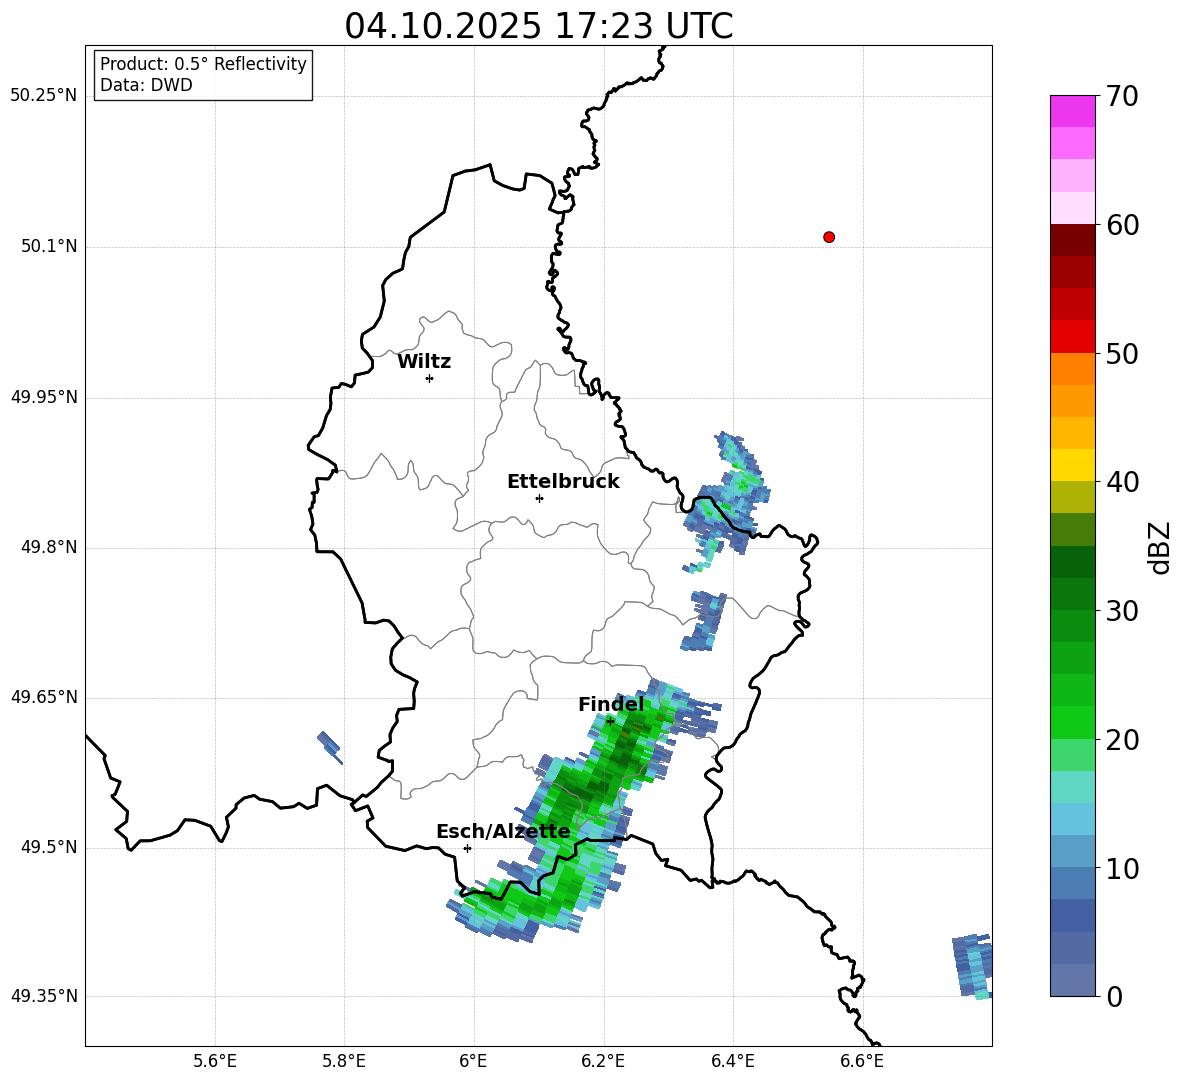Click the red dot radar site marker
1184x1081 pixels.
click(828, 237)
